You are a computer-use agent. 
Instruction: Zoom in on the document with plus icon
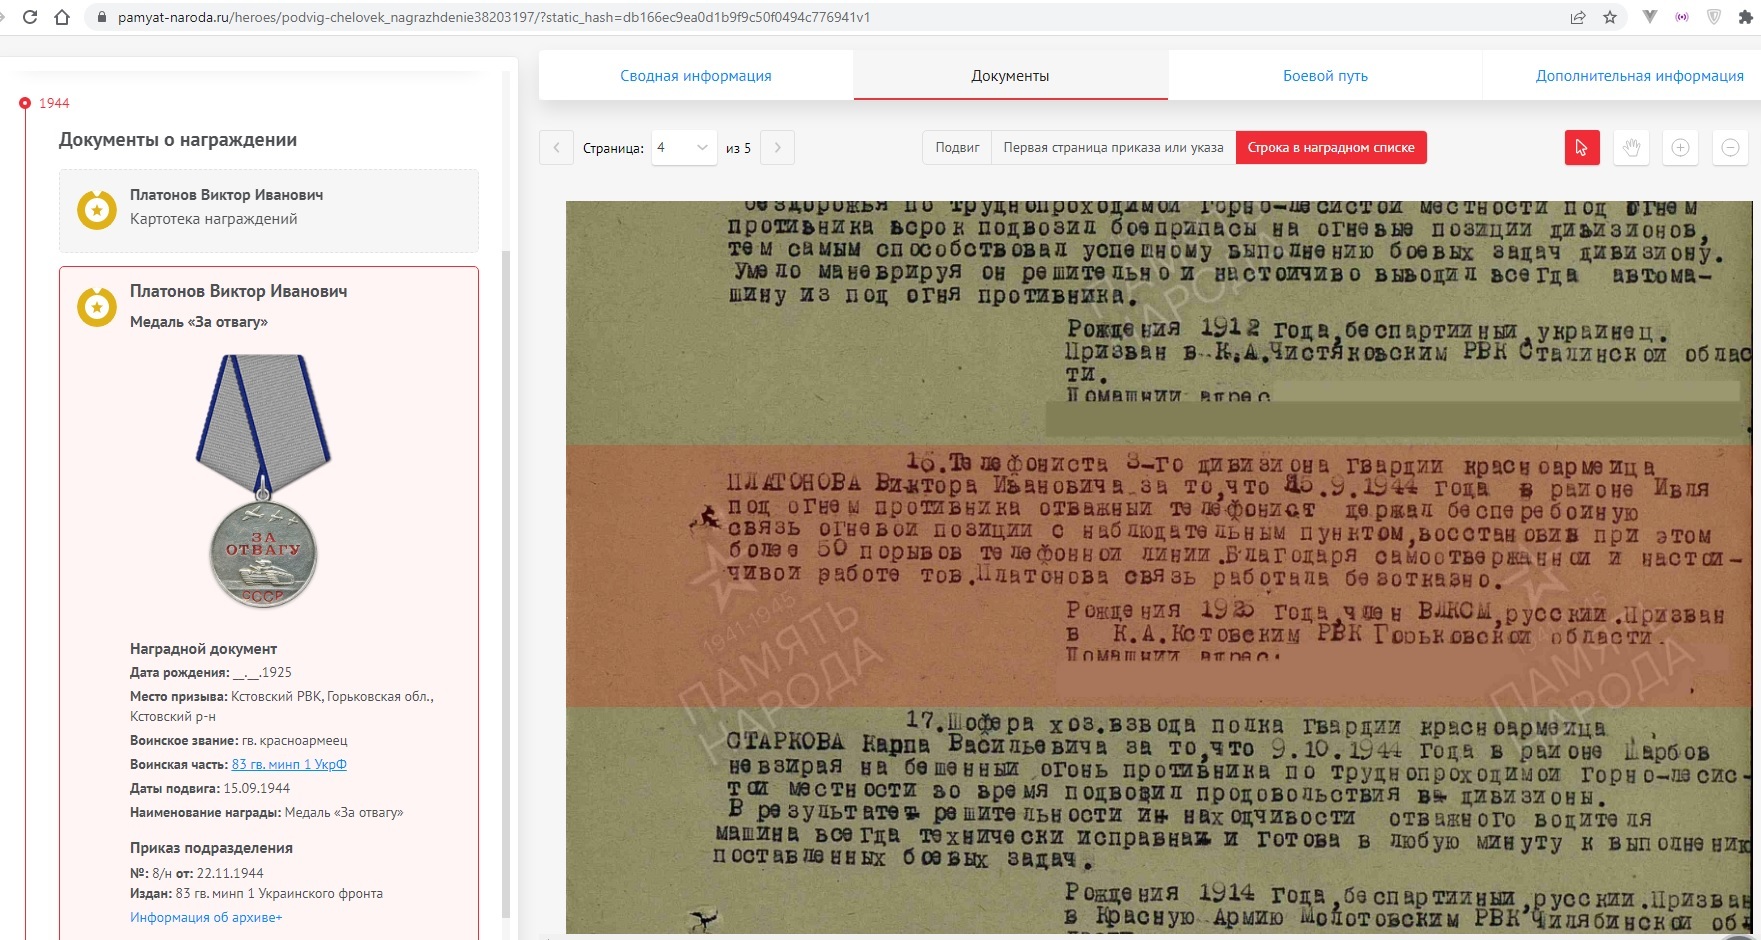click(x=1680, y=148)
